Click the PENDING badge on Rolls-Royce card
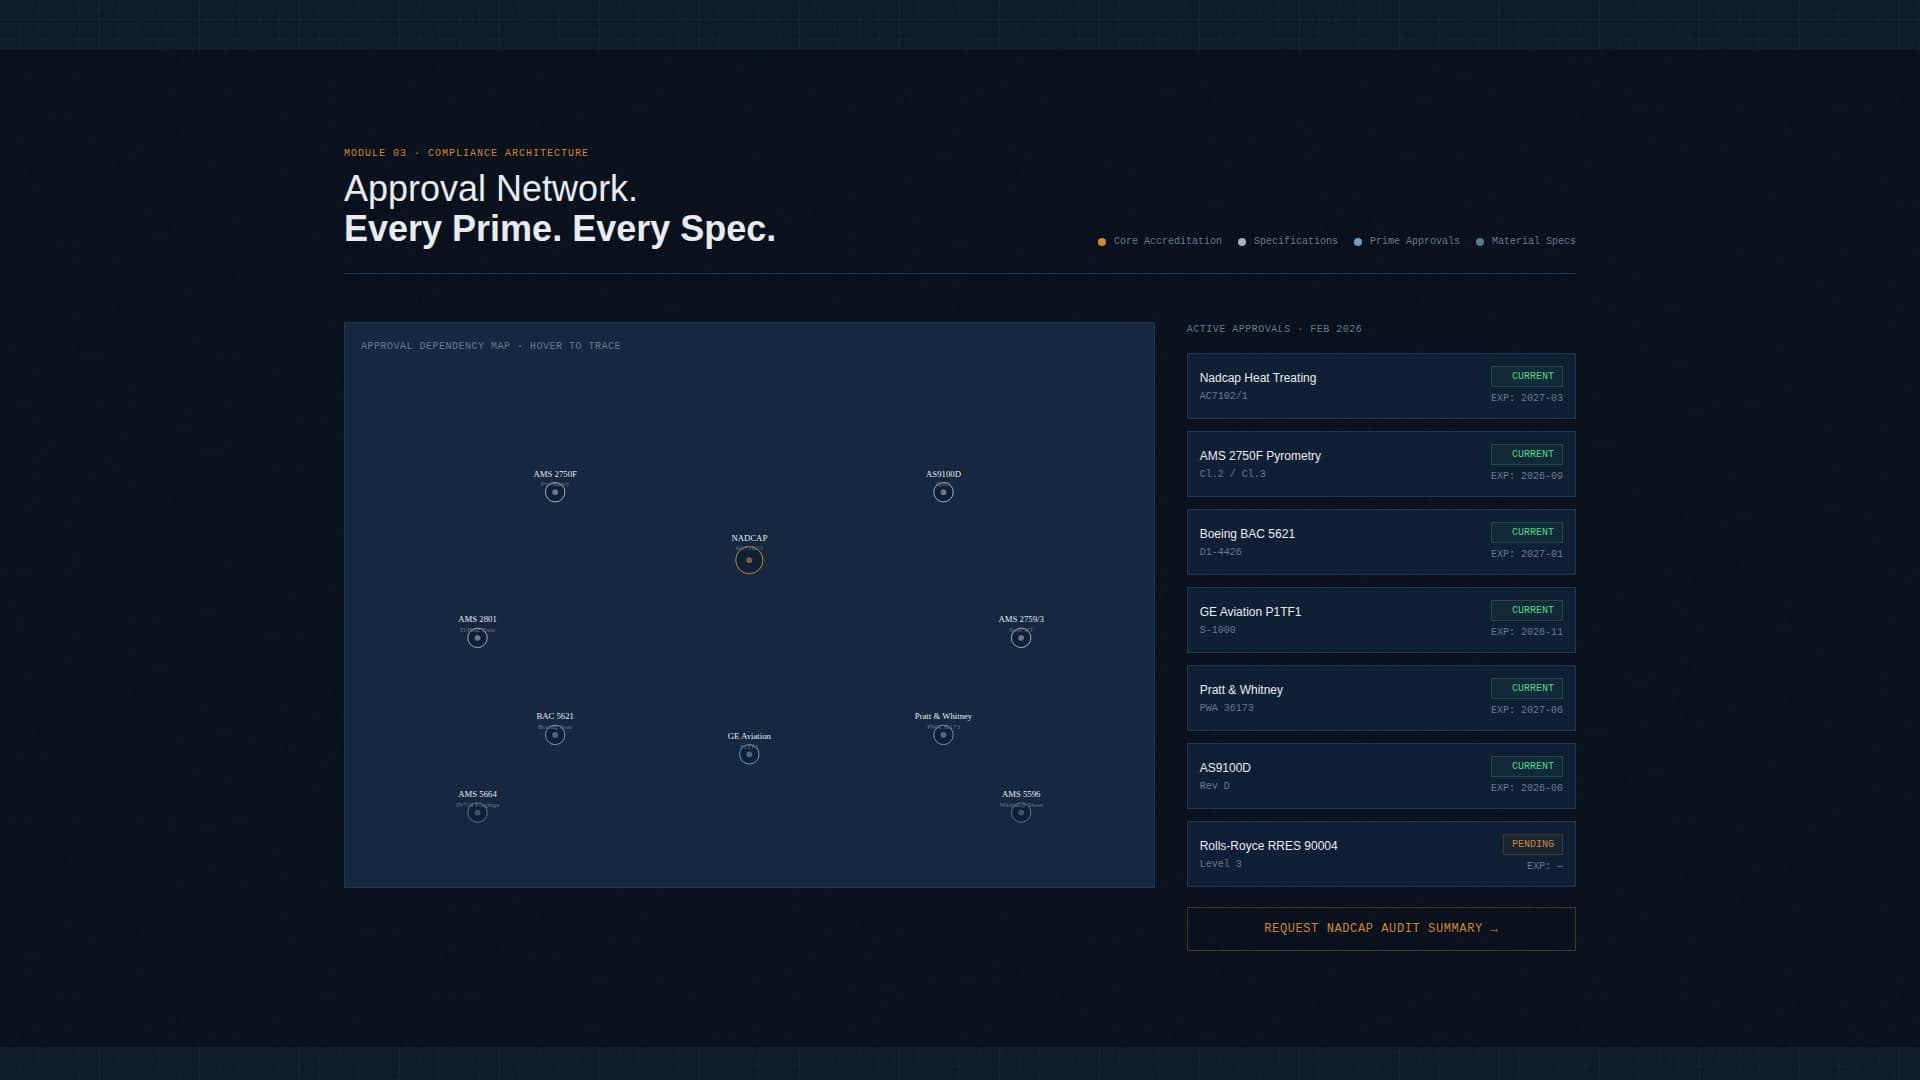 point(1532,844)
